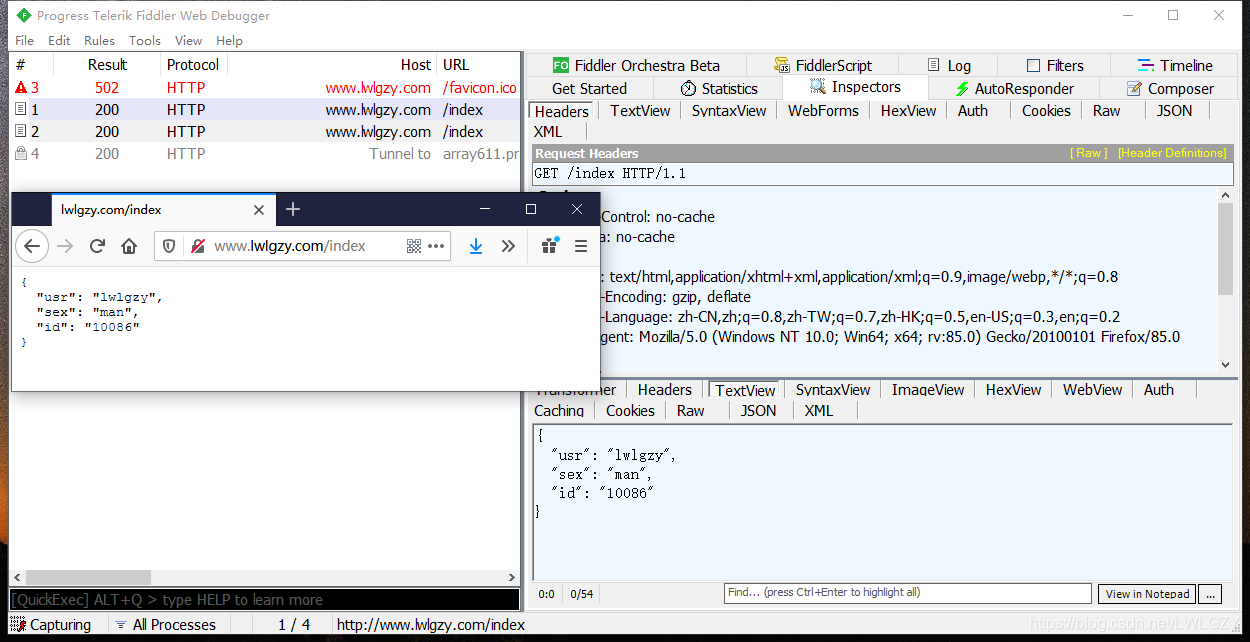Select request WebForms inspector tab

(x=823, y=111)
